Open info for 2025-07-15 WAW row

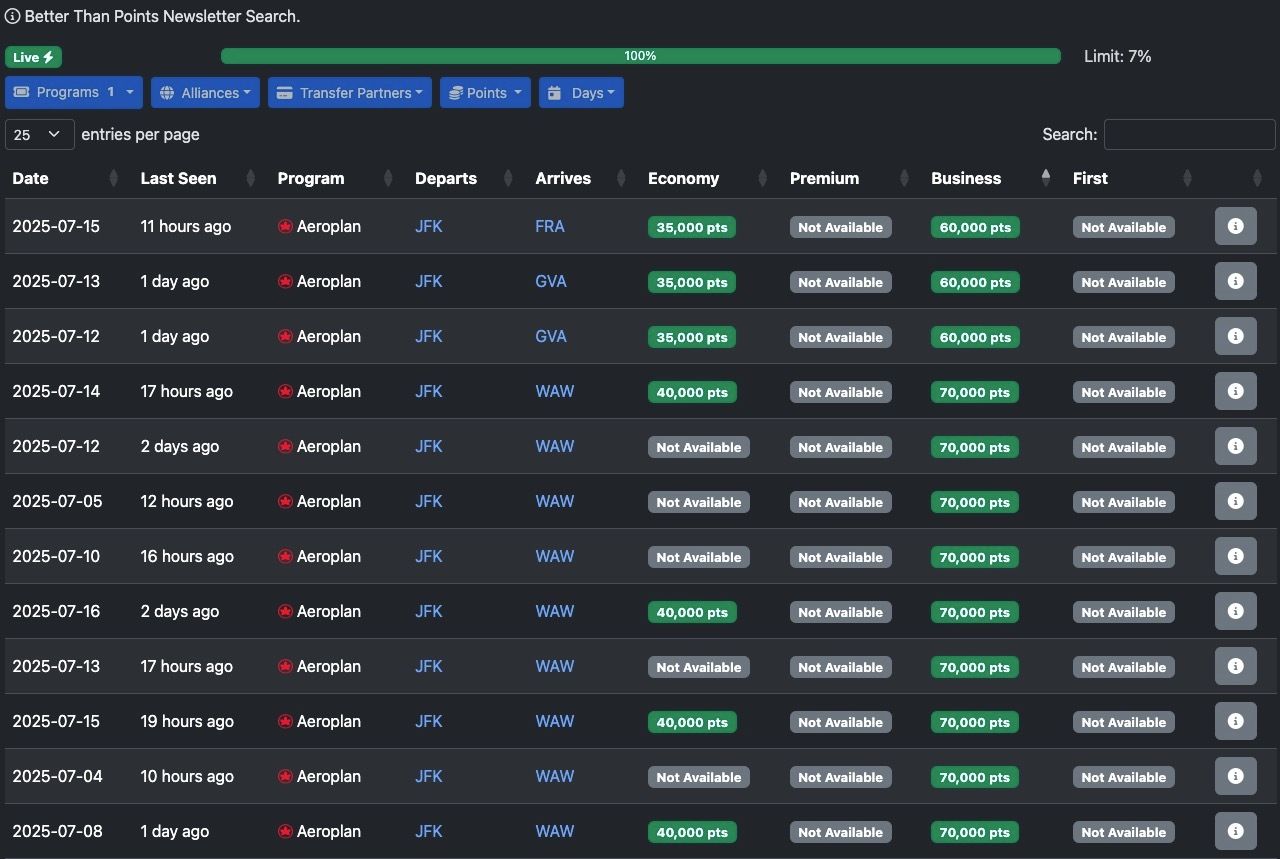pyautogui.click(x=1235, y=721)
